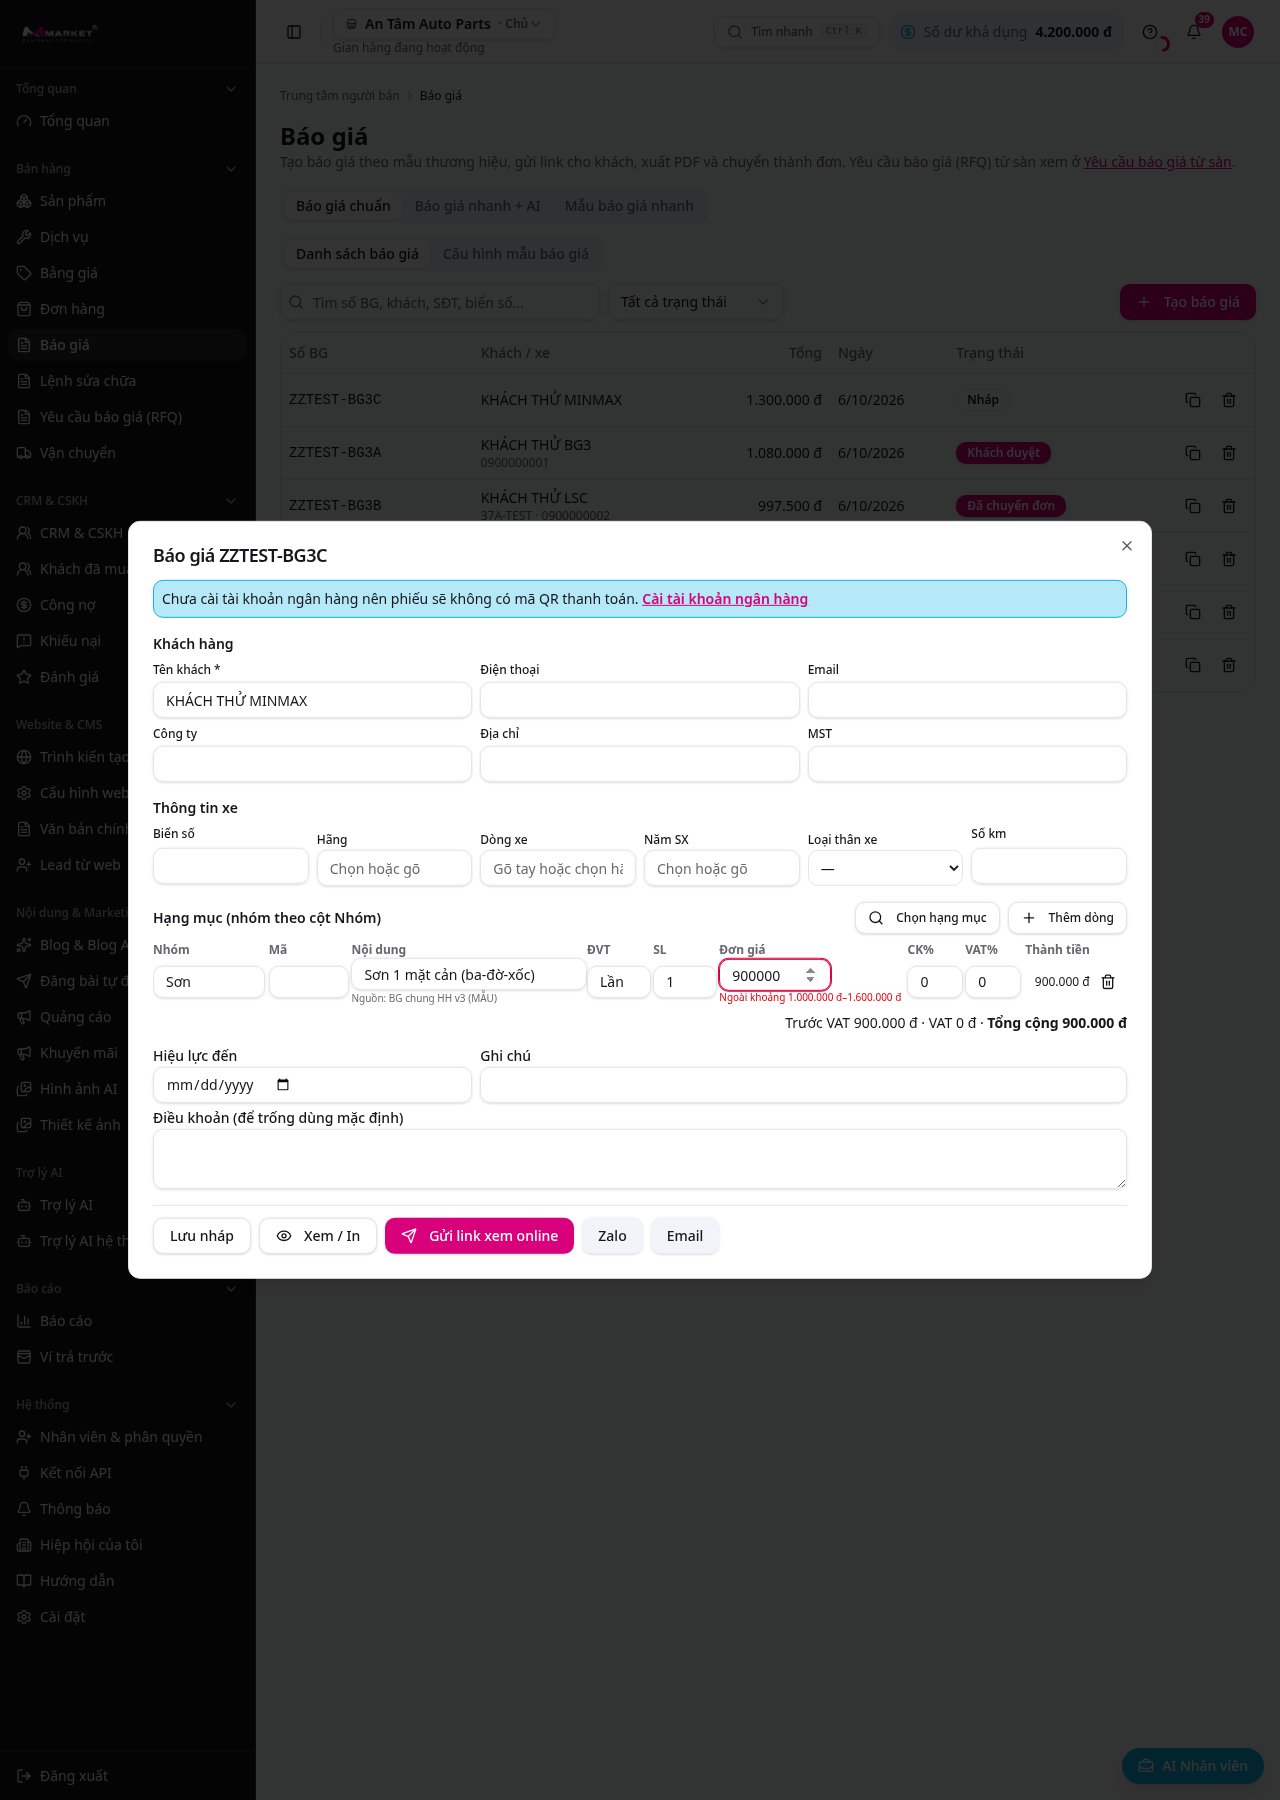Focus the Điện thoại input field
The height and width of the screenshot is (1800, 1280).
point(640,700)
